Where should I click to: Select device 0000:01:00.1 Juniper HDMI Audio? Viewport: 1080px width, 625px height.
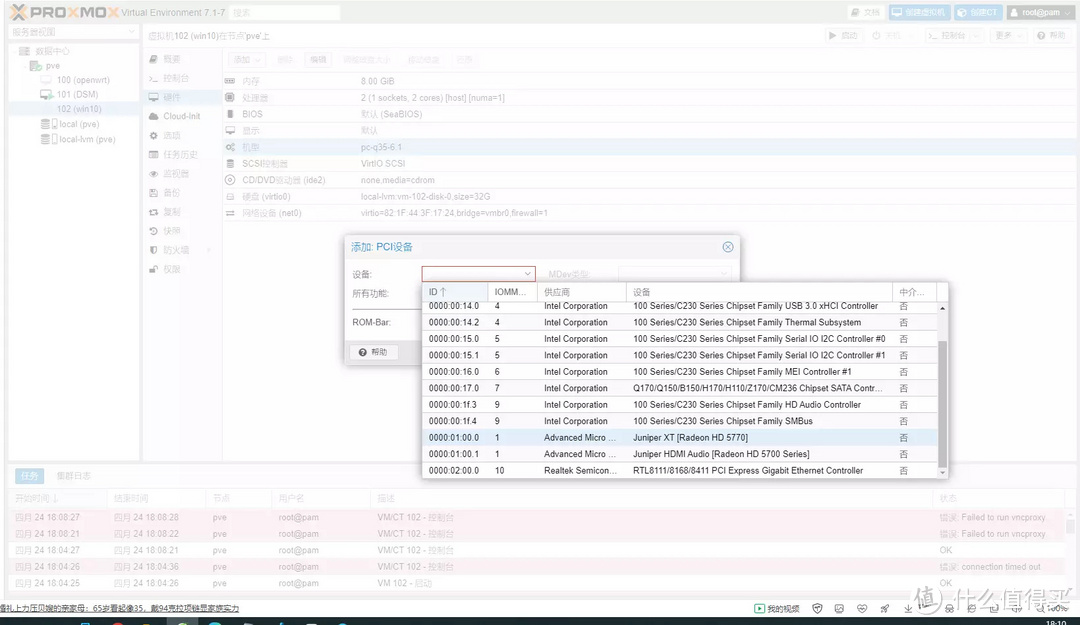(680, 454)
